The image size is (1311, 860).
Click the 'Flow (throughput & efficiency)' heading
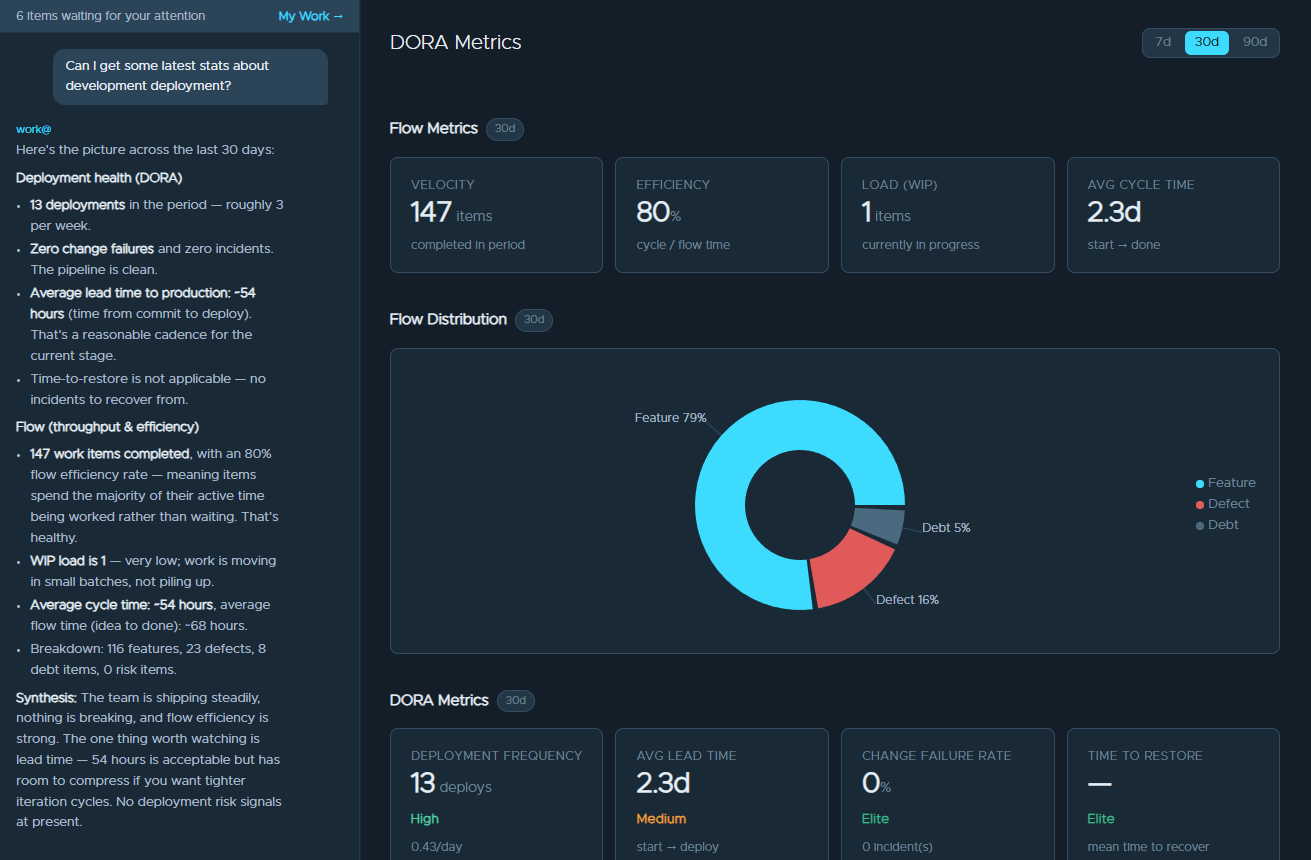108,426
